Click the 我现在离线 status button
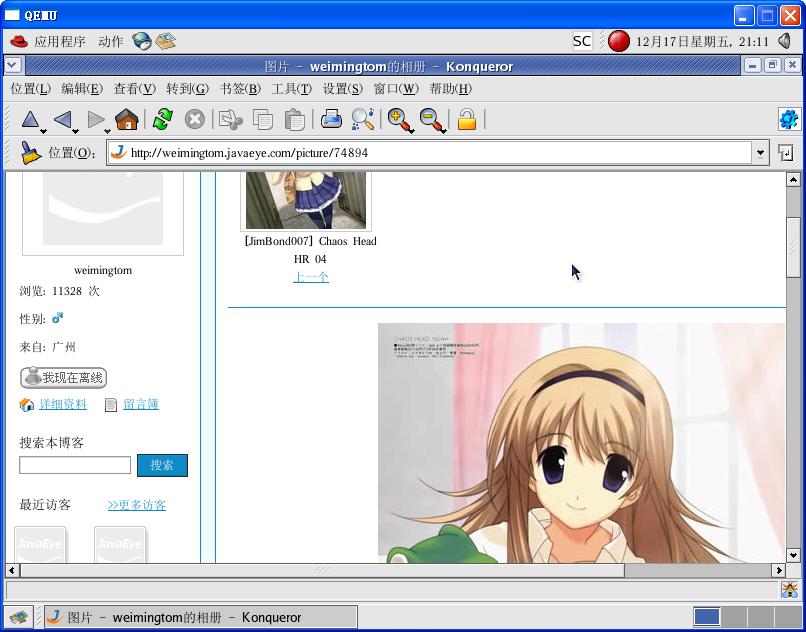 [63, 377]
